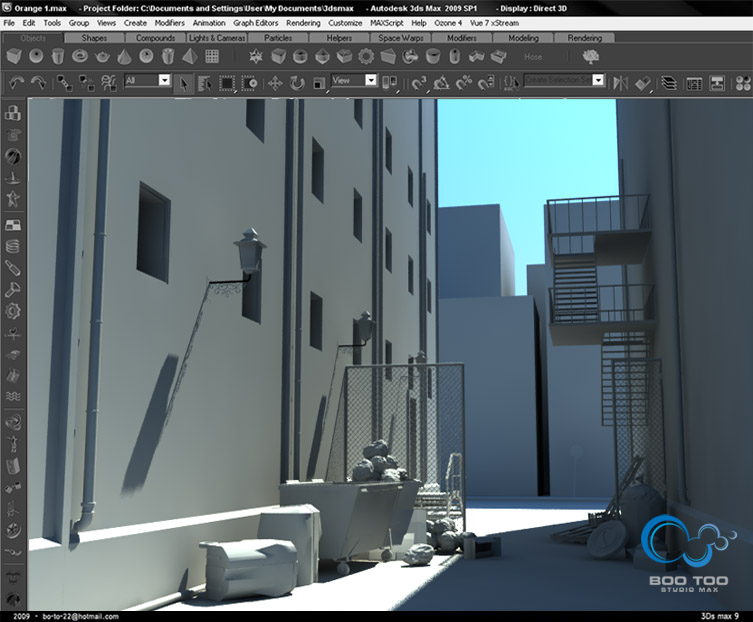Click the star icon in left sidebar
The height and width of the screenshot is (622, 753).
pyautogui.click(x=13, y=198)
